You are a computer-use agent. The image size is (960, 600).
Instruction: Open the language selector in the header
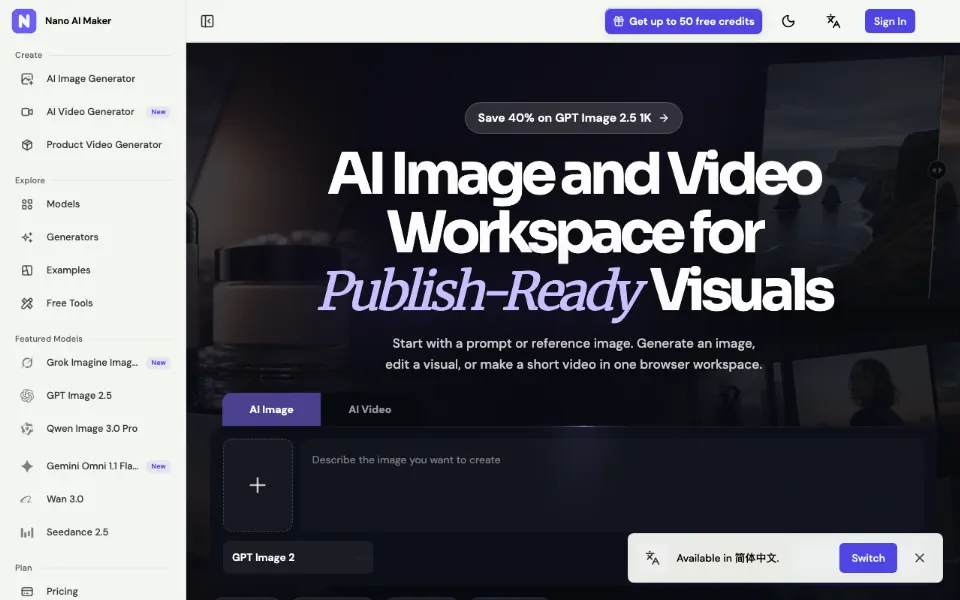pos(833,21)
